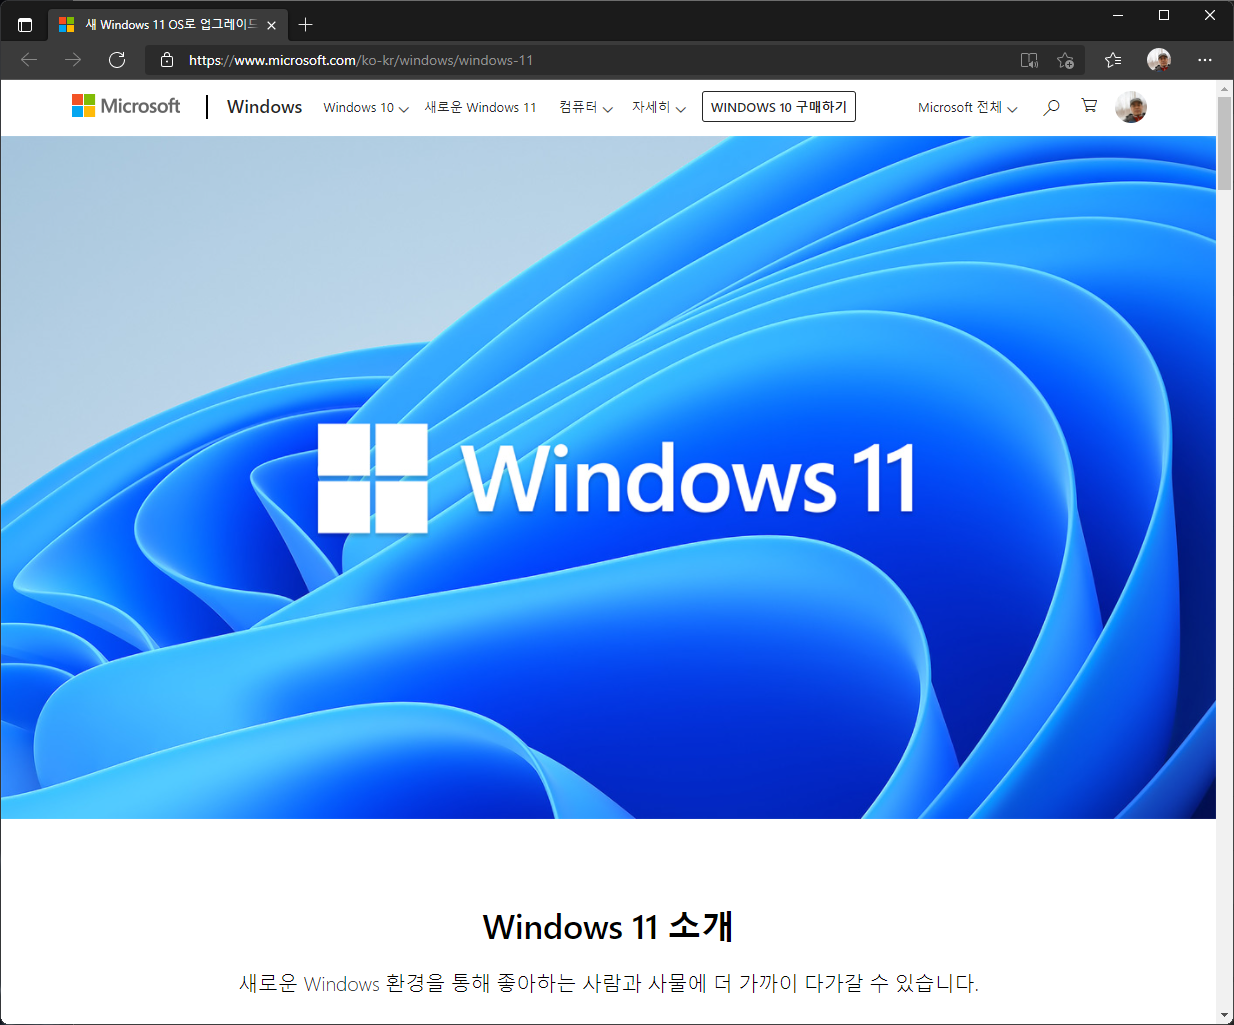Image resolution: width=1234 pixels, height=1025 pixels.
Task: Click the 새로운 Windows 환경을 통해 sentence
Action: tap(608, 983)
